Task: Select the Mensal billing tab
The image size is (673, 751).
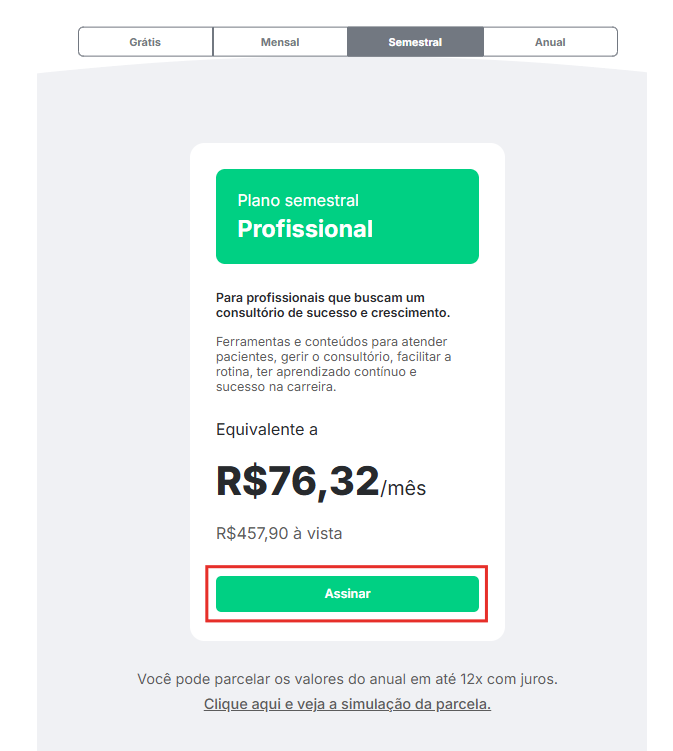Action: (x=280, y=42)
